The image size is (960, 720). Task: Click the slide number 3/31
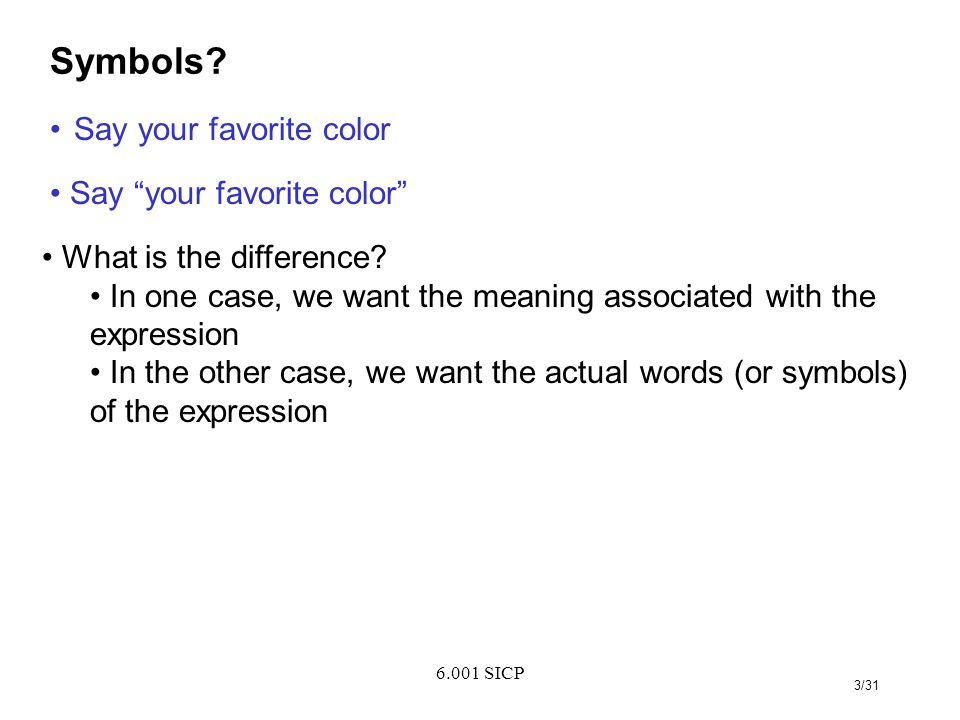[x=866, y=685]
